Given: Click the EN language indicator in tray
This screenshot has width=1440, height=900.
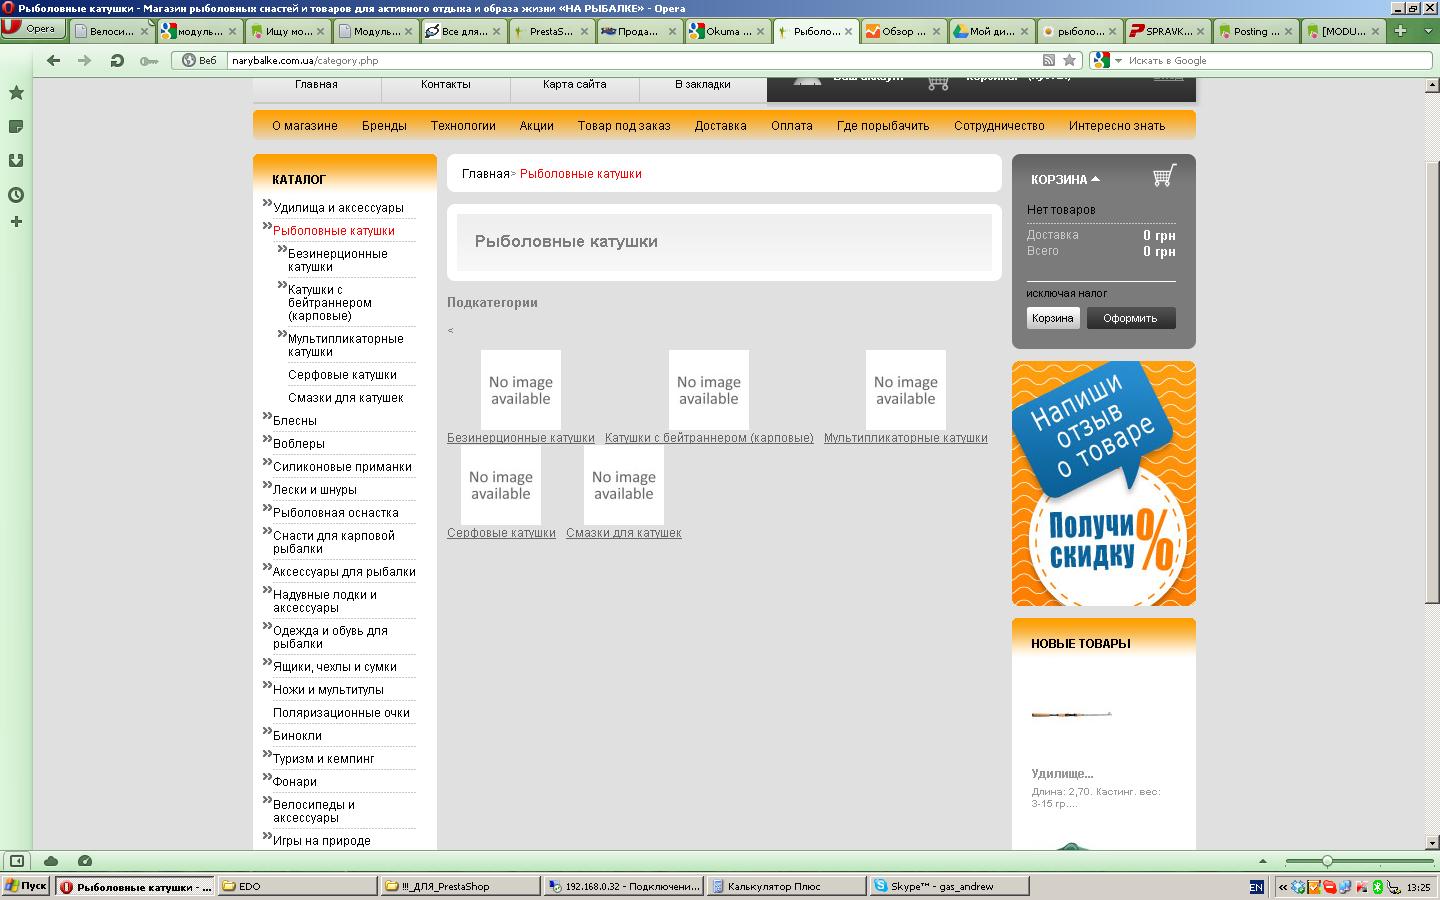Looking at the screenshot, I should 1256,887.
